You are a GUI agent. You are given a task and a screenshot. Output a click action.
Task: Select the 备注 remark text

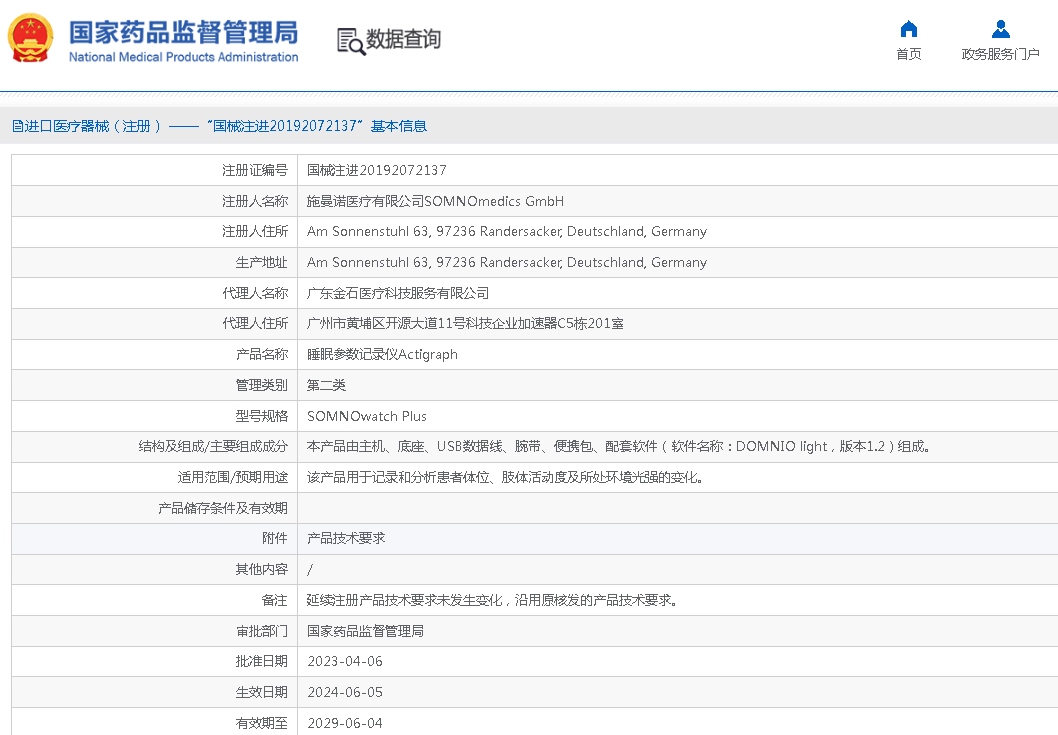point(492,600)
